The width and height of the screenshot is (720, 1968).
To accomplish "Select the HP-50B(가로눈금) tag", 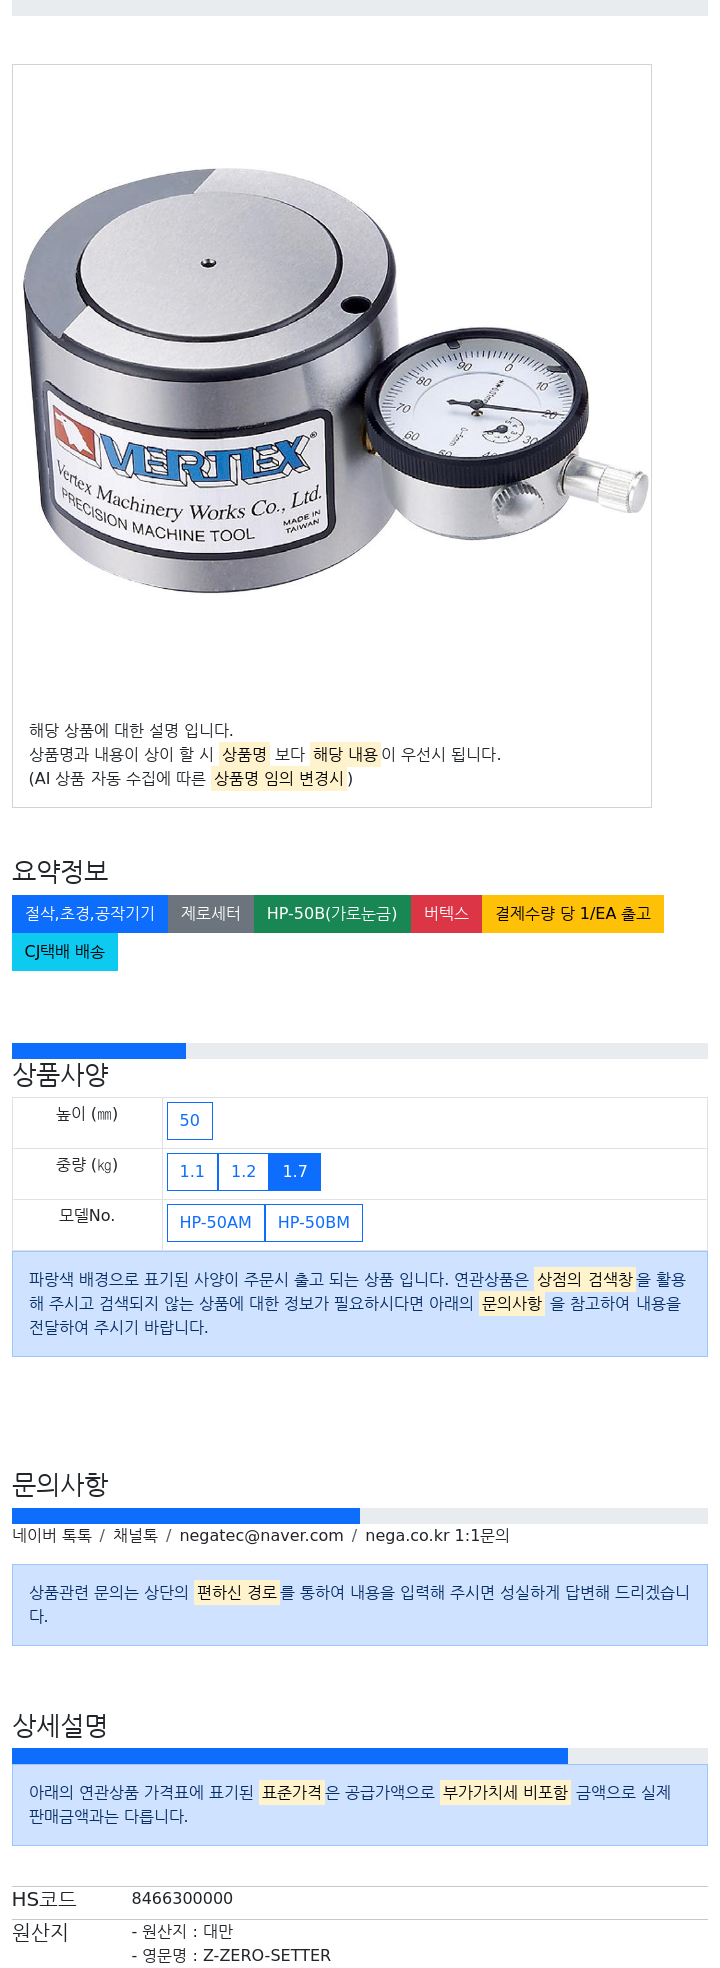I will click(x=332, y=914).
